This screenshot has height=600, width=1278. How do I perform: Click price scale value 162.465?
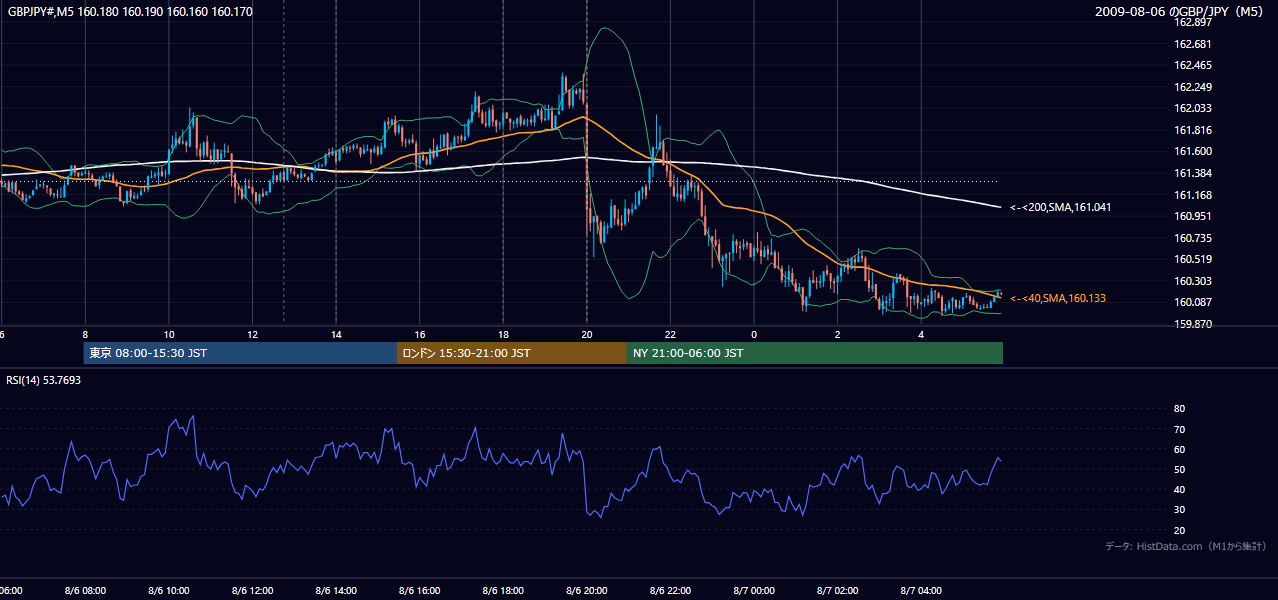1192,65
